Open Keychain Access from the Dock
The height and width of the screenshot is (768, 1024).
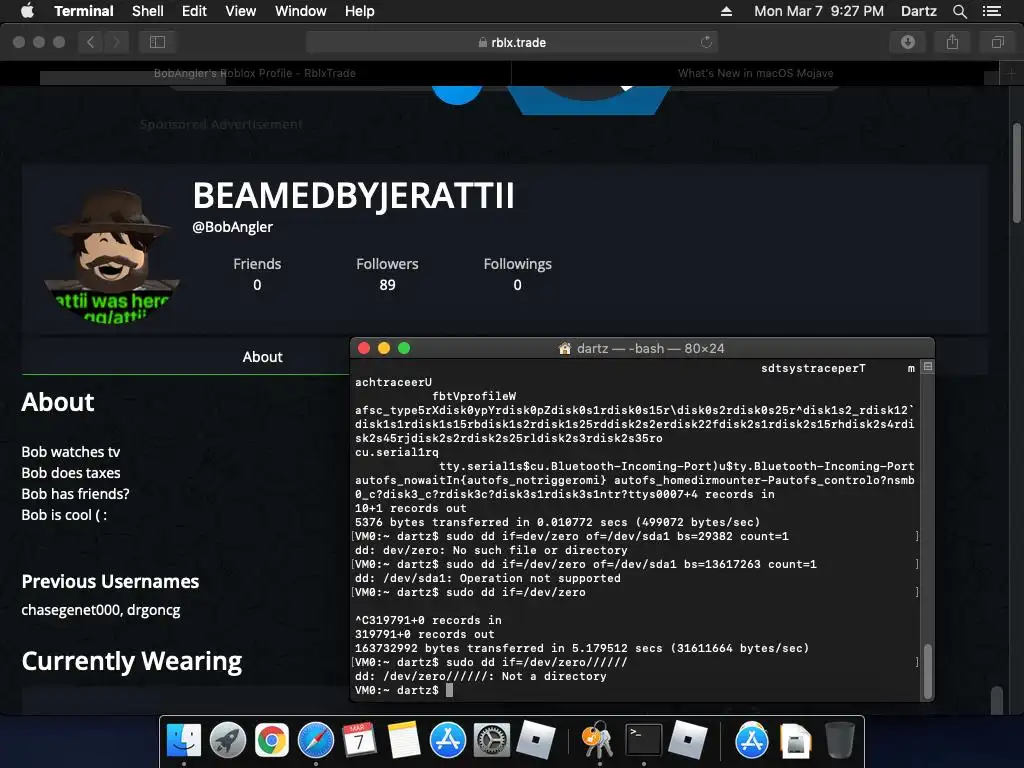598,741
